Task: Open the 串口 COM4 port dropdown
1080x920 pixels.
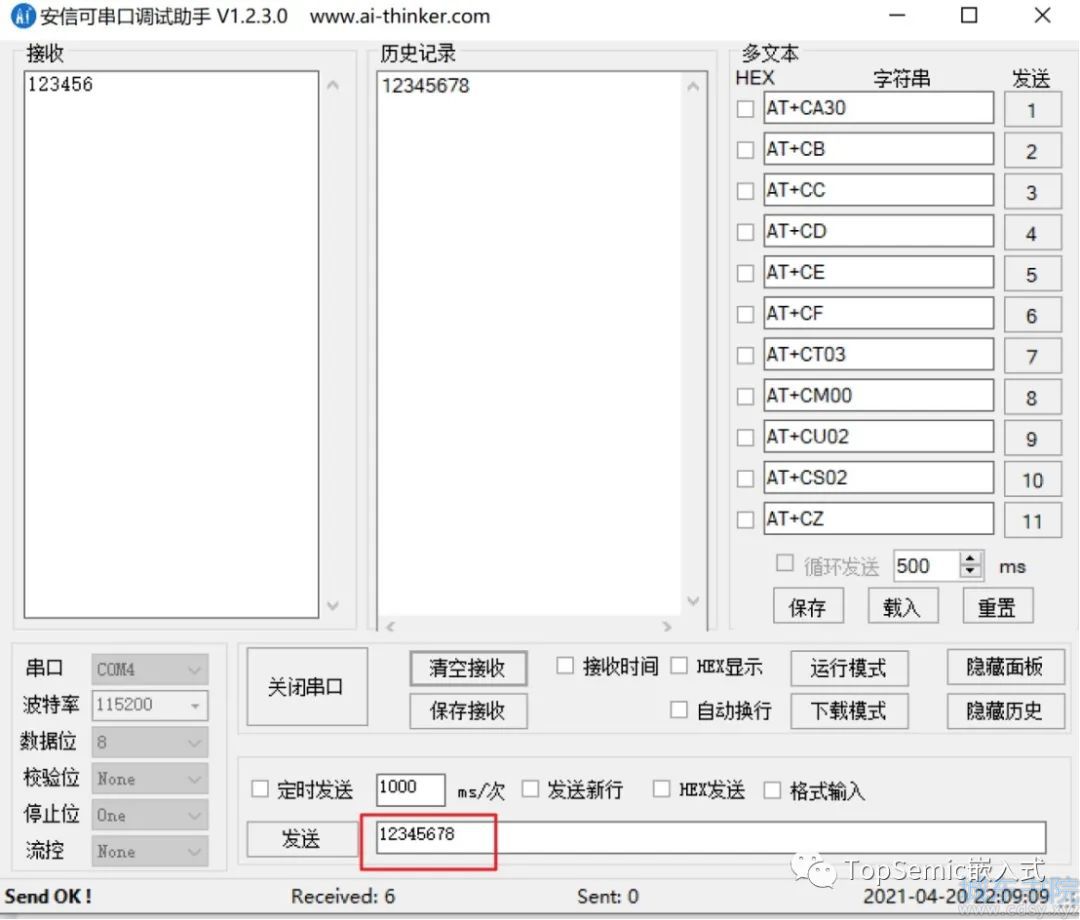Action: (149, 669)
